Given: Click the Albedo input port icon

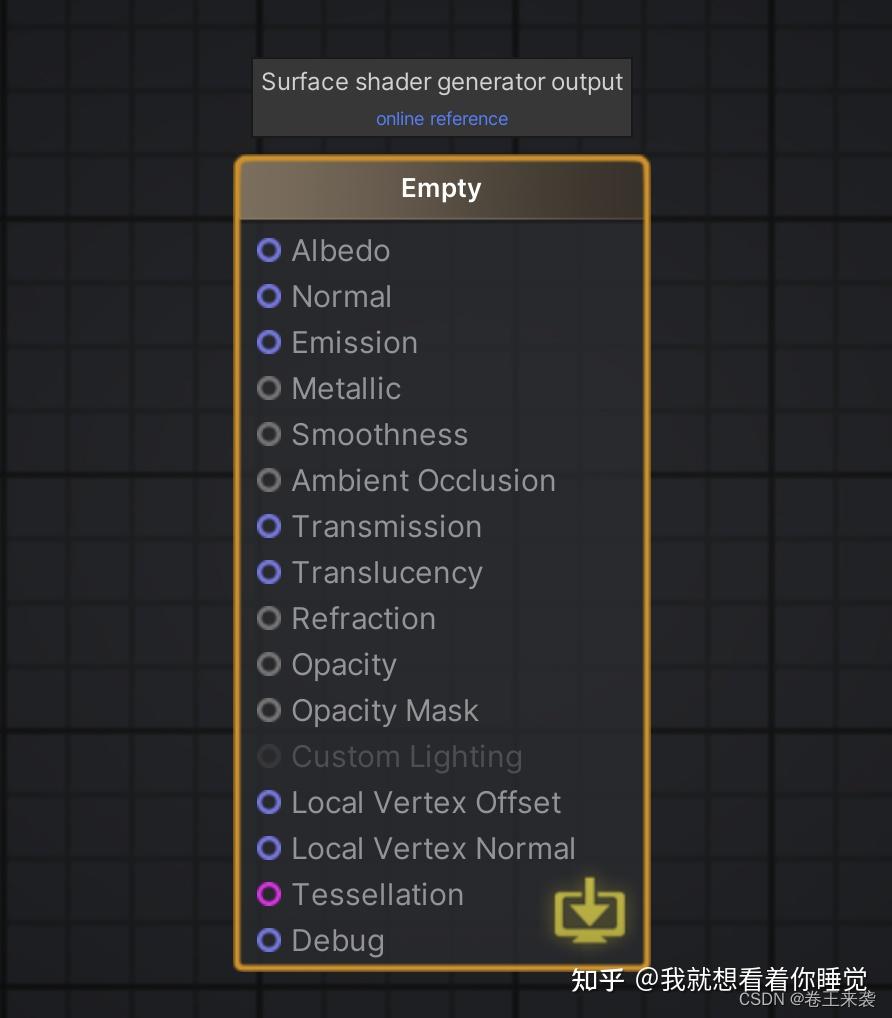Looking at the screenshot, I should (268, 250).
